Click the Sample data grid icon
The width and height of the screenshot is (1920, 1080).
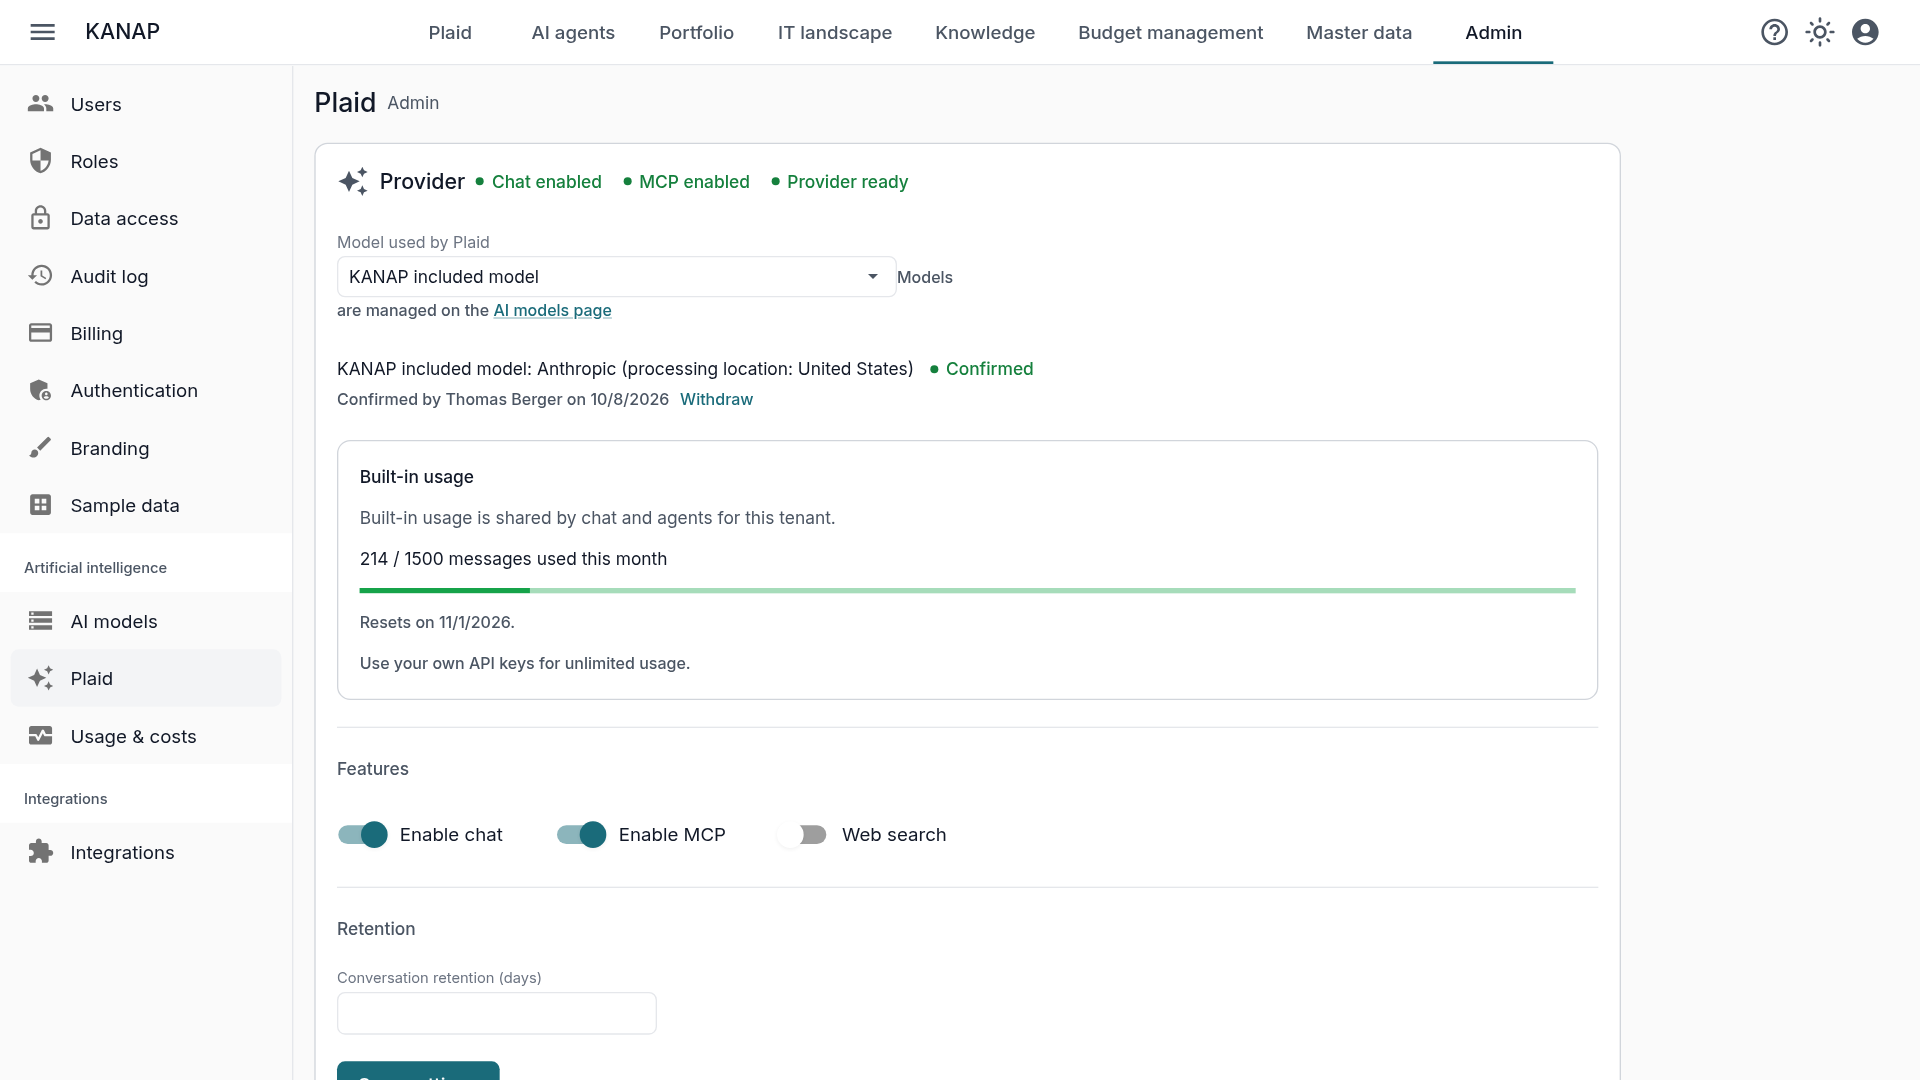tap(40, 505)
